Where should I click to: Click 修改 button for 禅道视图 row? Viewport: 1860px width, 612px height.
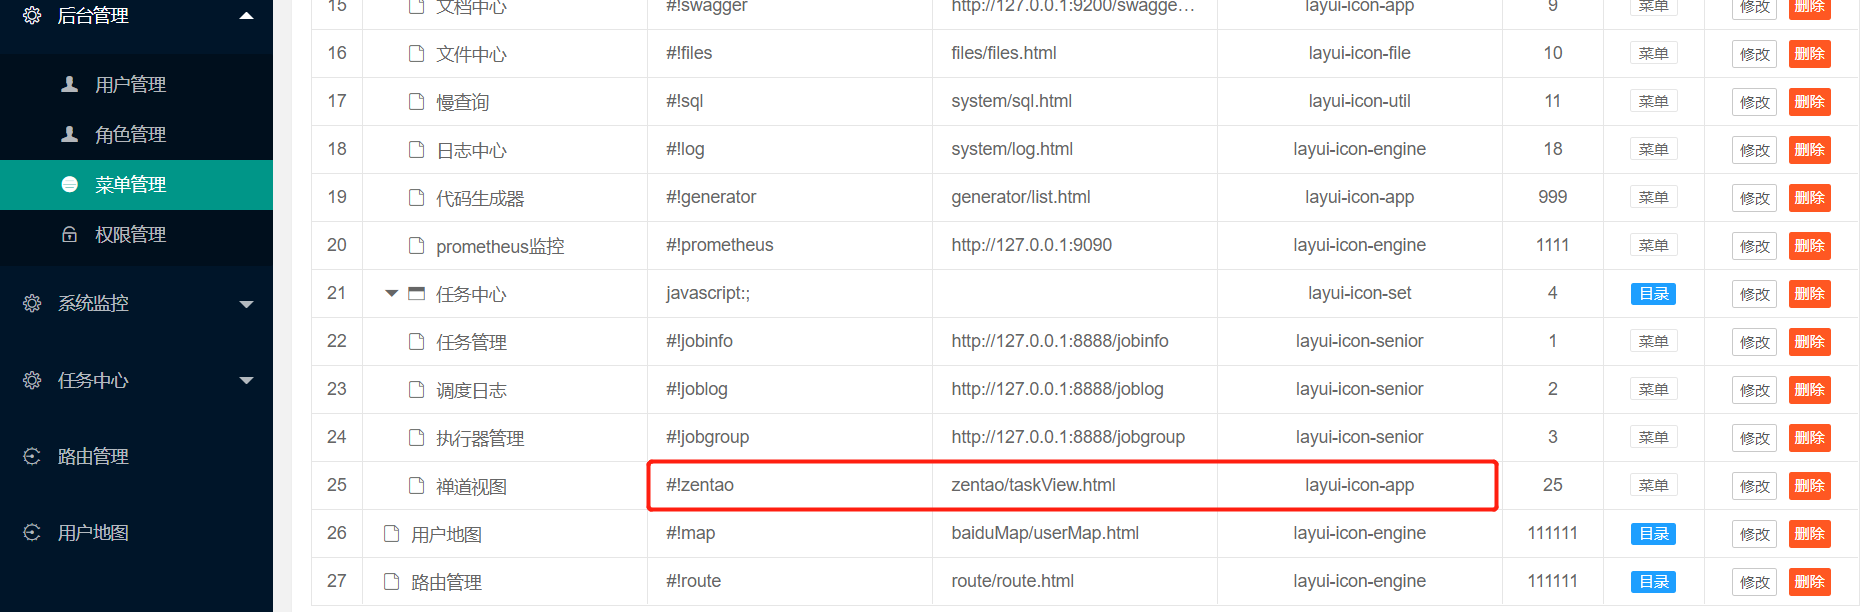(1754, 486)
